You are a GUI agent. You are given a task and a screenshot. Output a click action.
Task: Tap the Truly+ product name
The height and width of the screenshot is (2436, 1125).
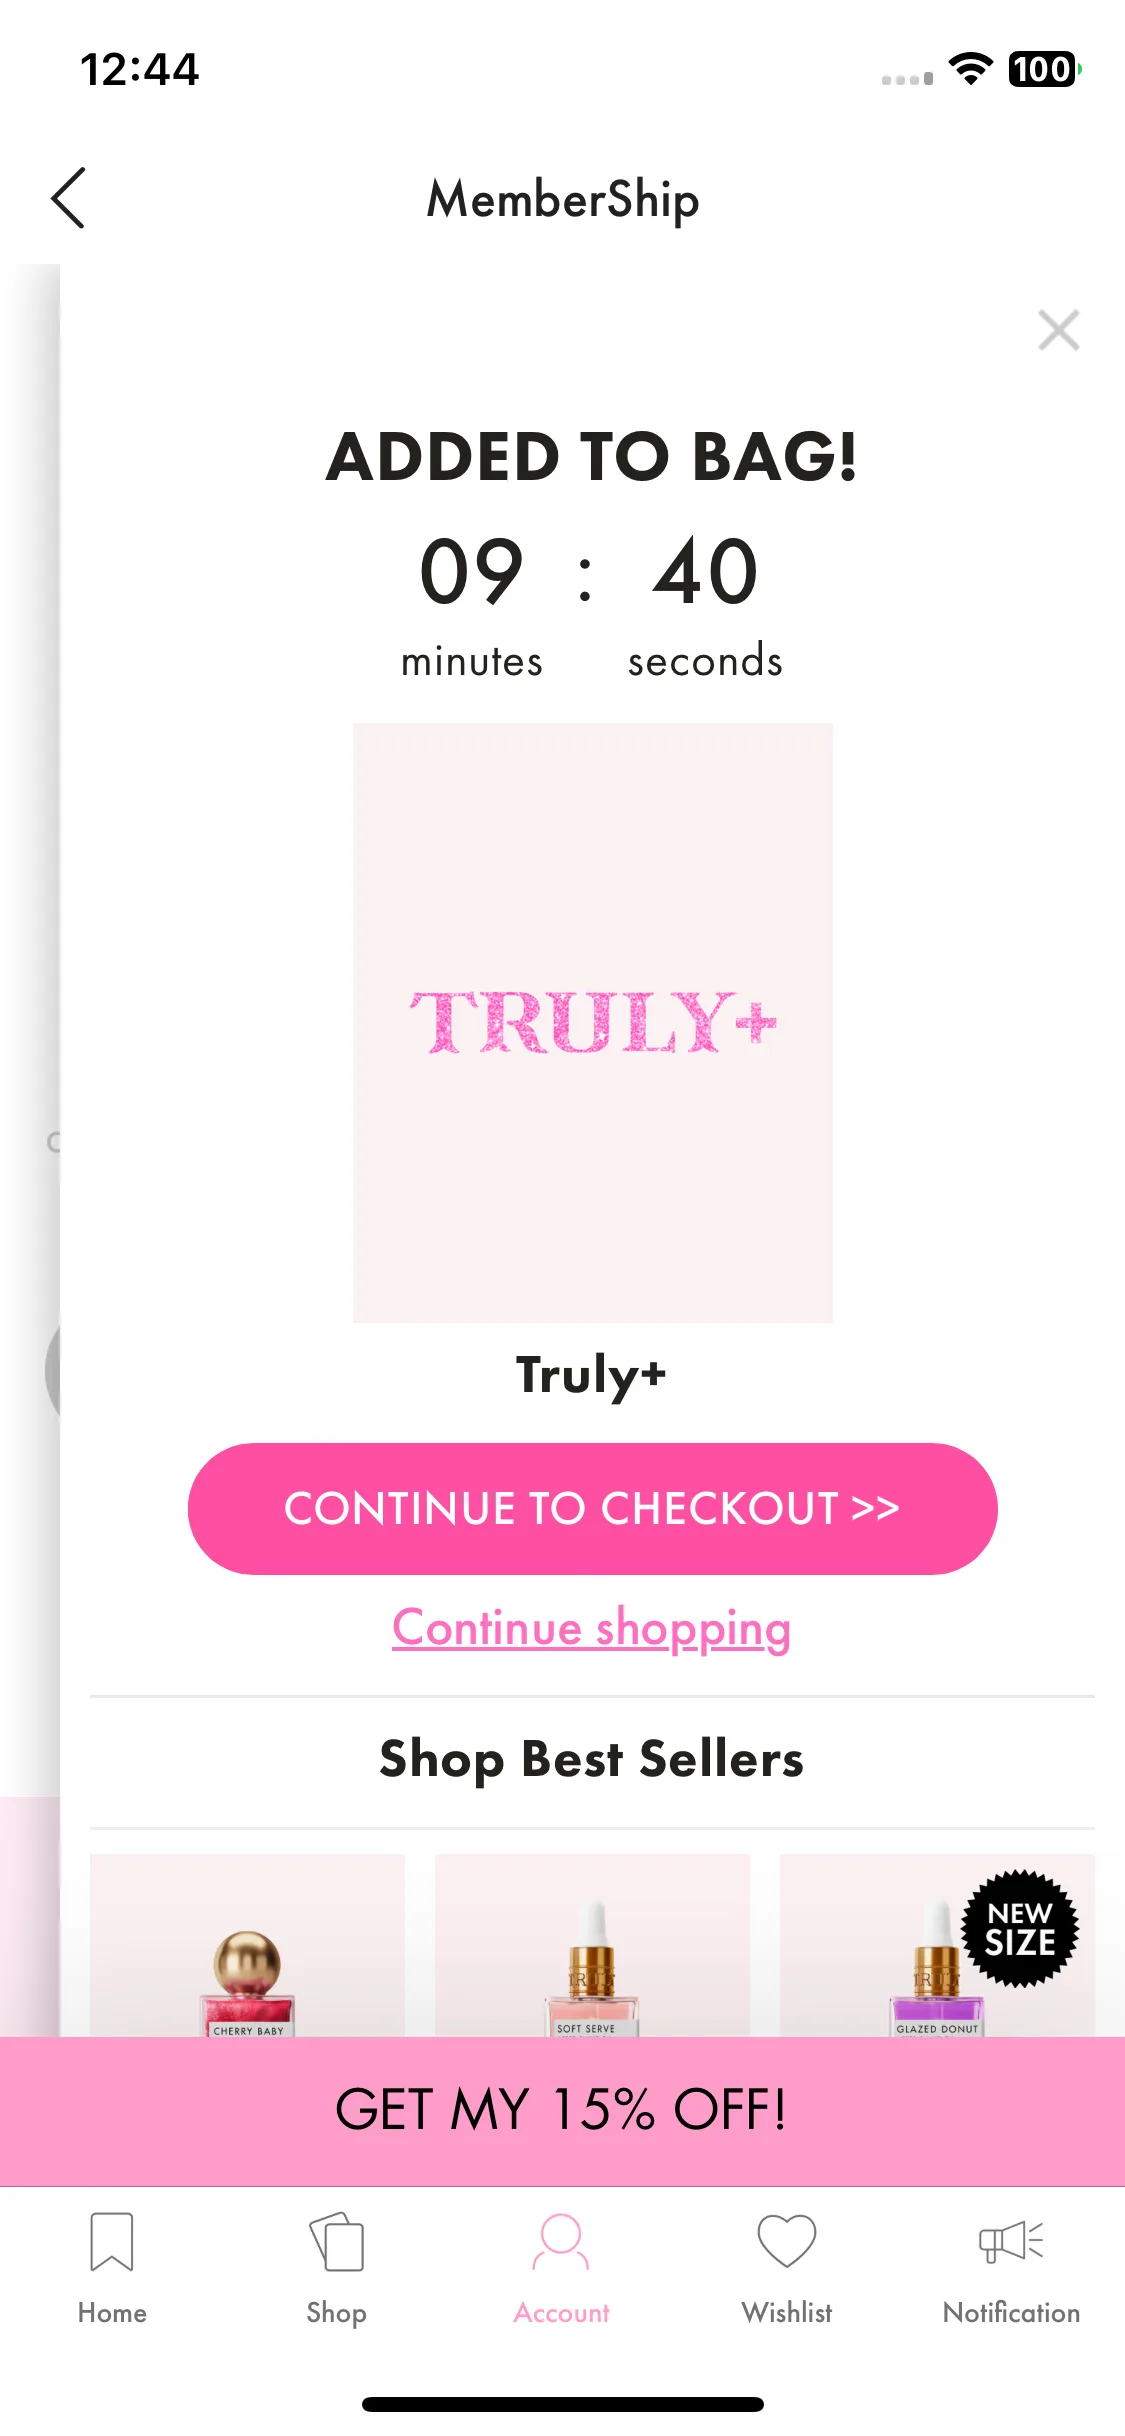pos(591,1375)
